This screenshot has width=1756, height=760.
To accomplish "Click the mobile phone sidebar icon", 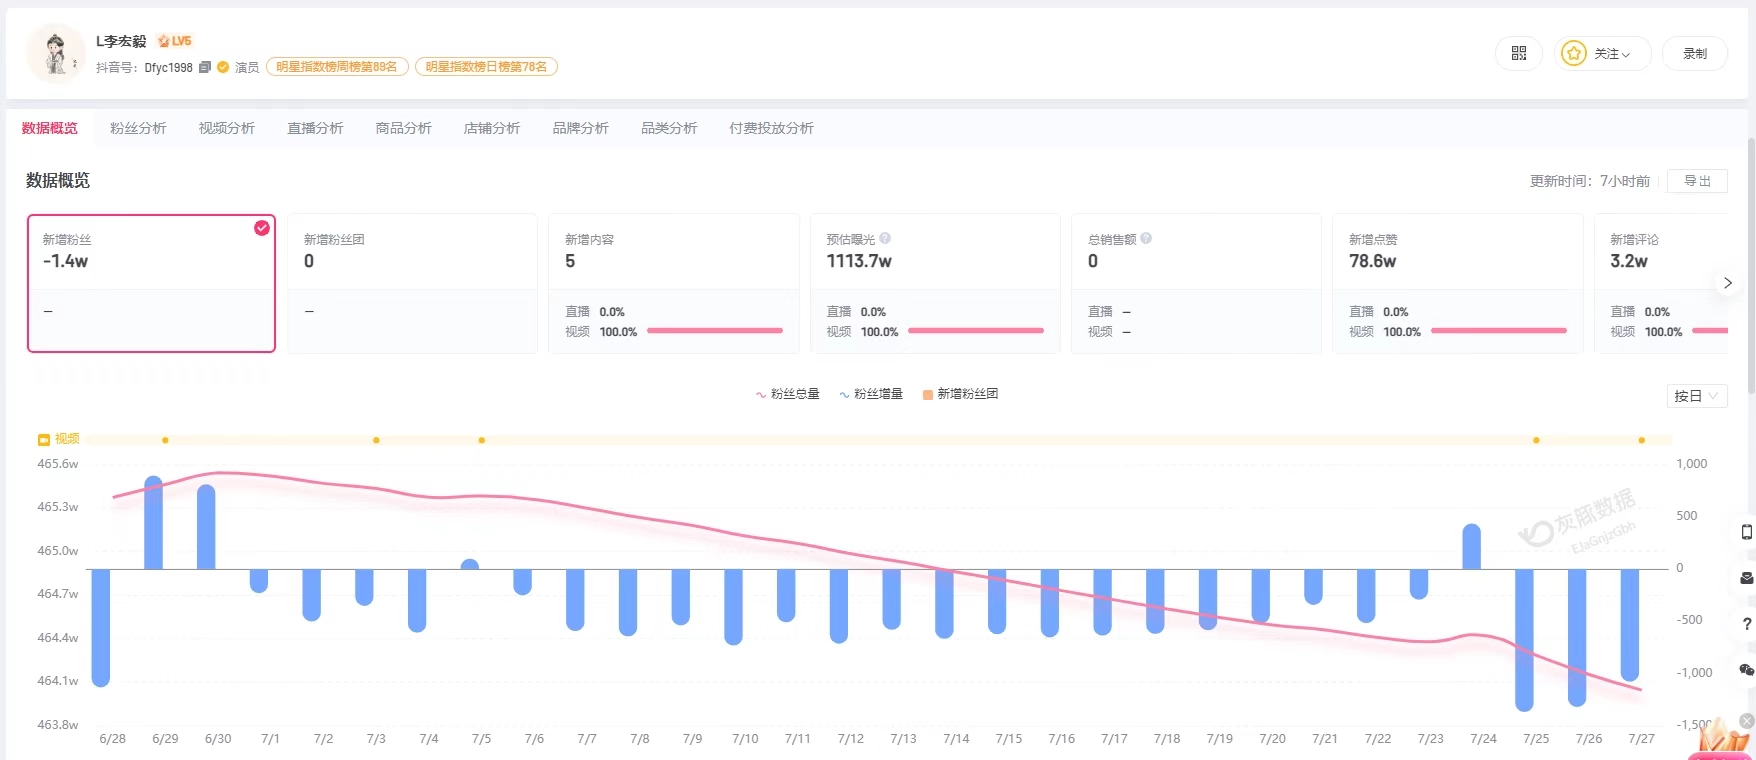I will [x=1747, y=532].
